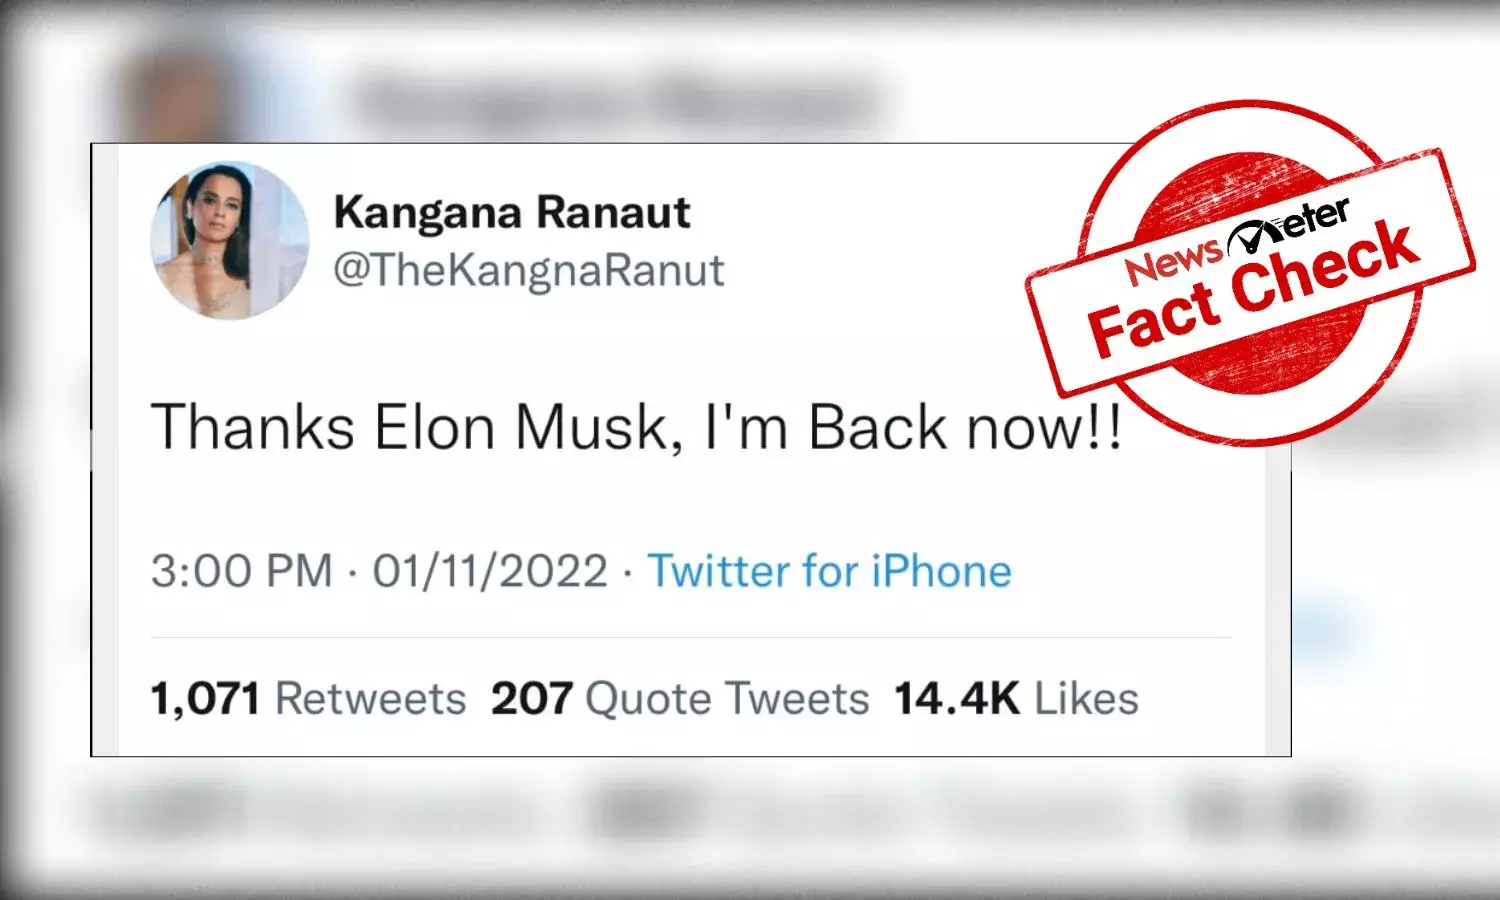This screenshot has width=1500, height=900.
Task: Click the 01/11/2022 date
Action: pyautogui.click(x=489, y=571)
